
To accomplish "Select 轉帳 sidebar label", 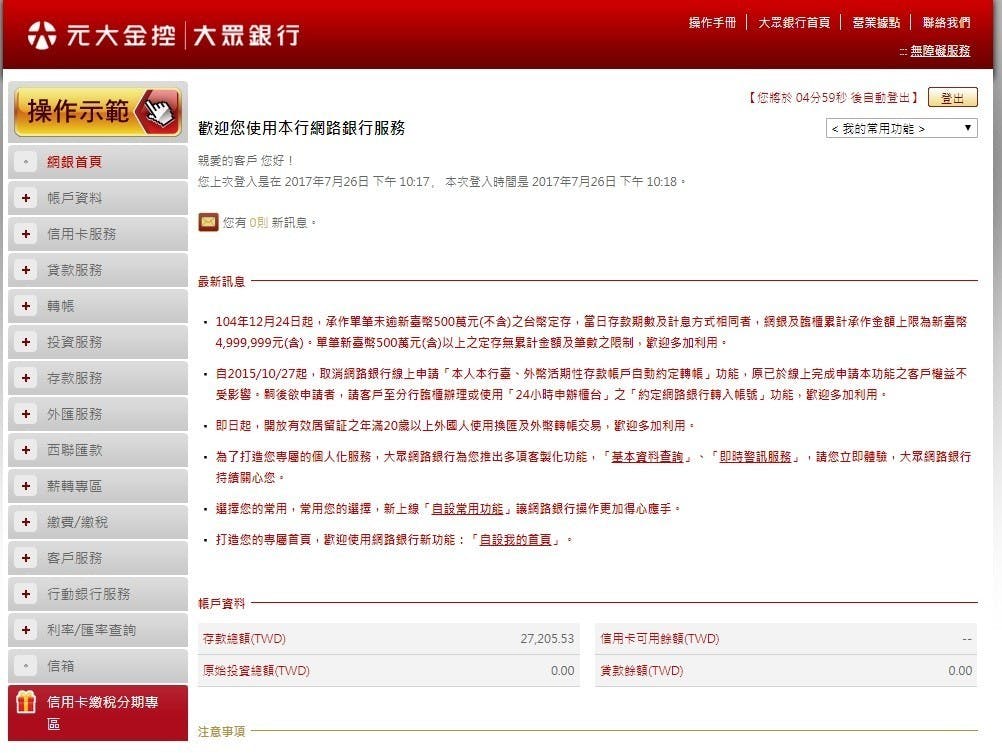I will (x=61, y=306).
